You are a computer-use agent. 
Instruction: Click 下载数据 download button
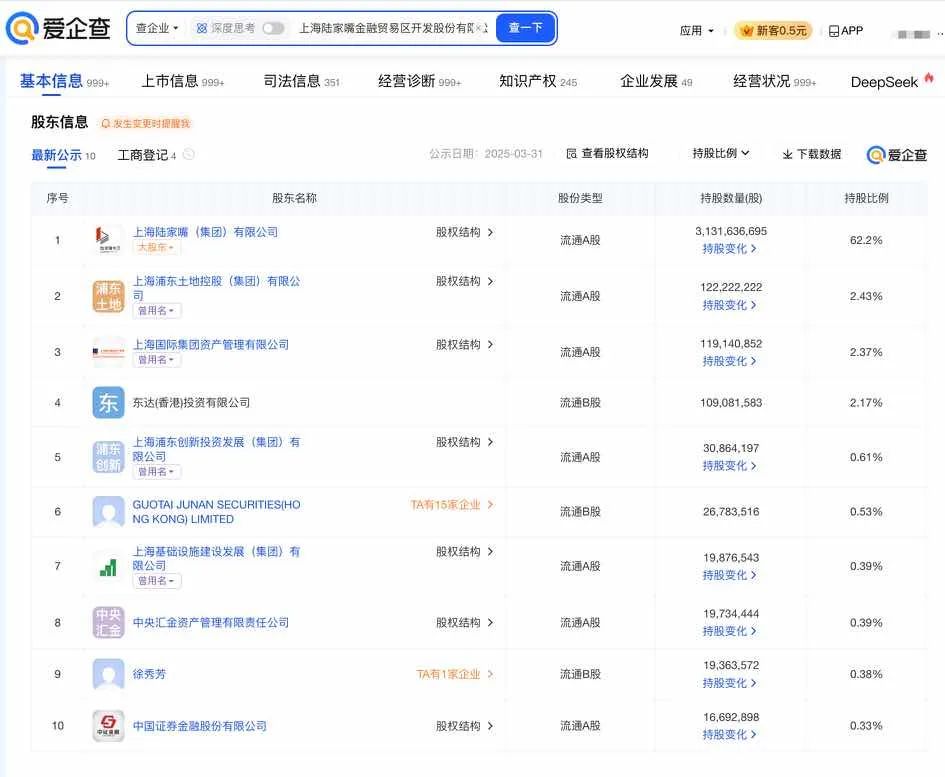(812, 154)
